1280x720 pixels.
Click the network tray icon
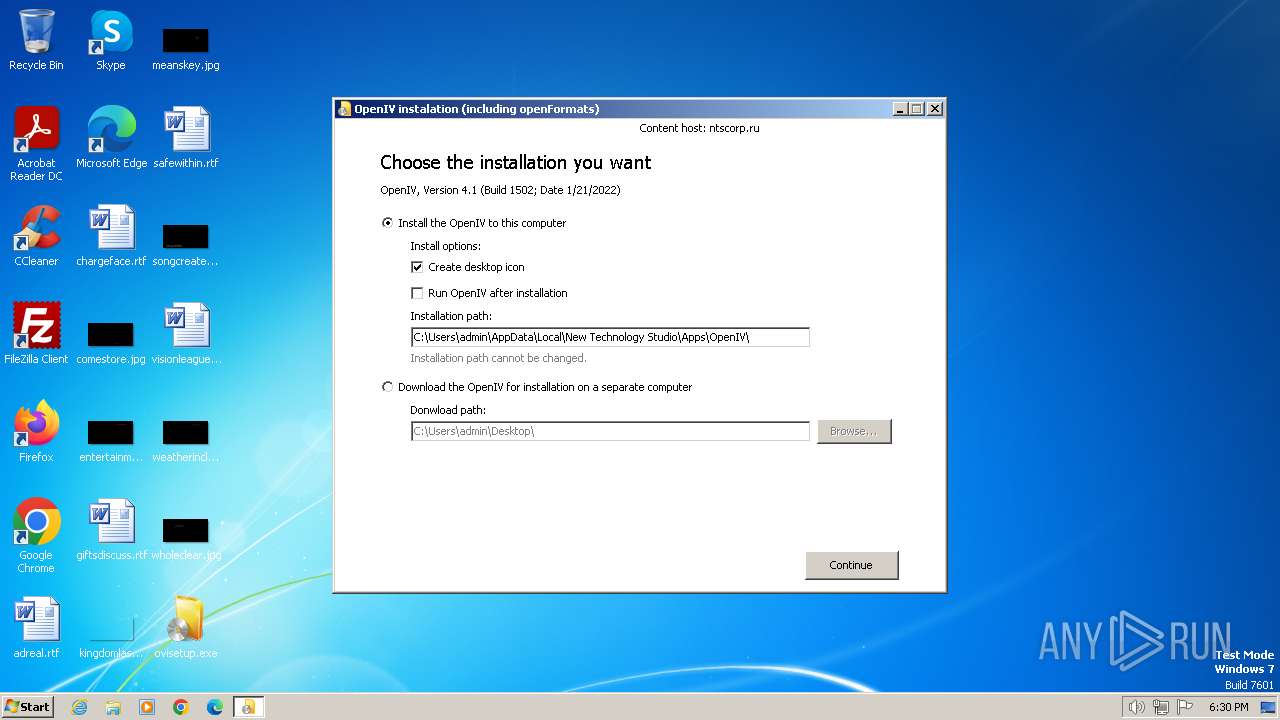pyautogui.click(x=1161, y=707)
